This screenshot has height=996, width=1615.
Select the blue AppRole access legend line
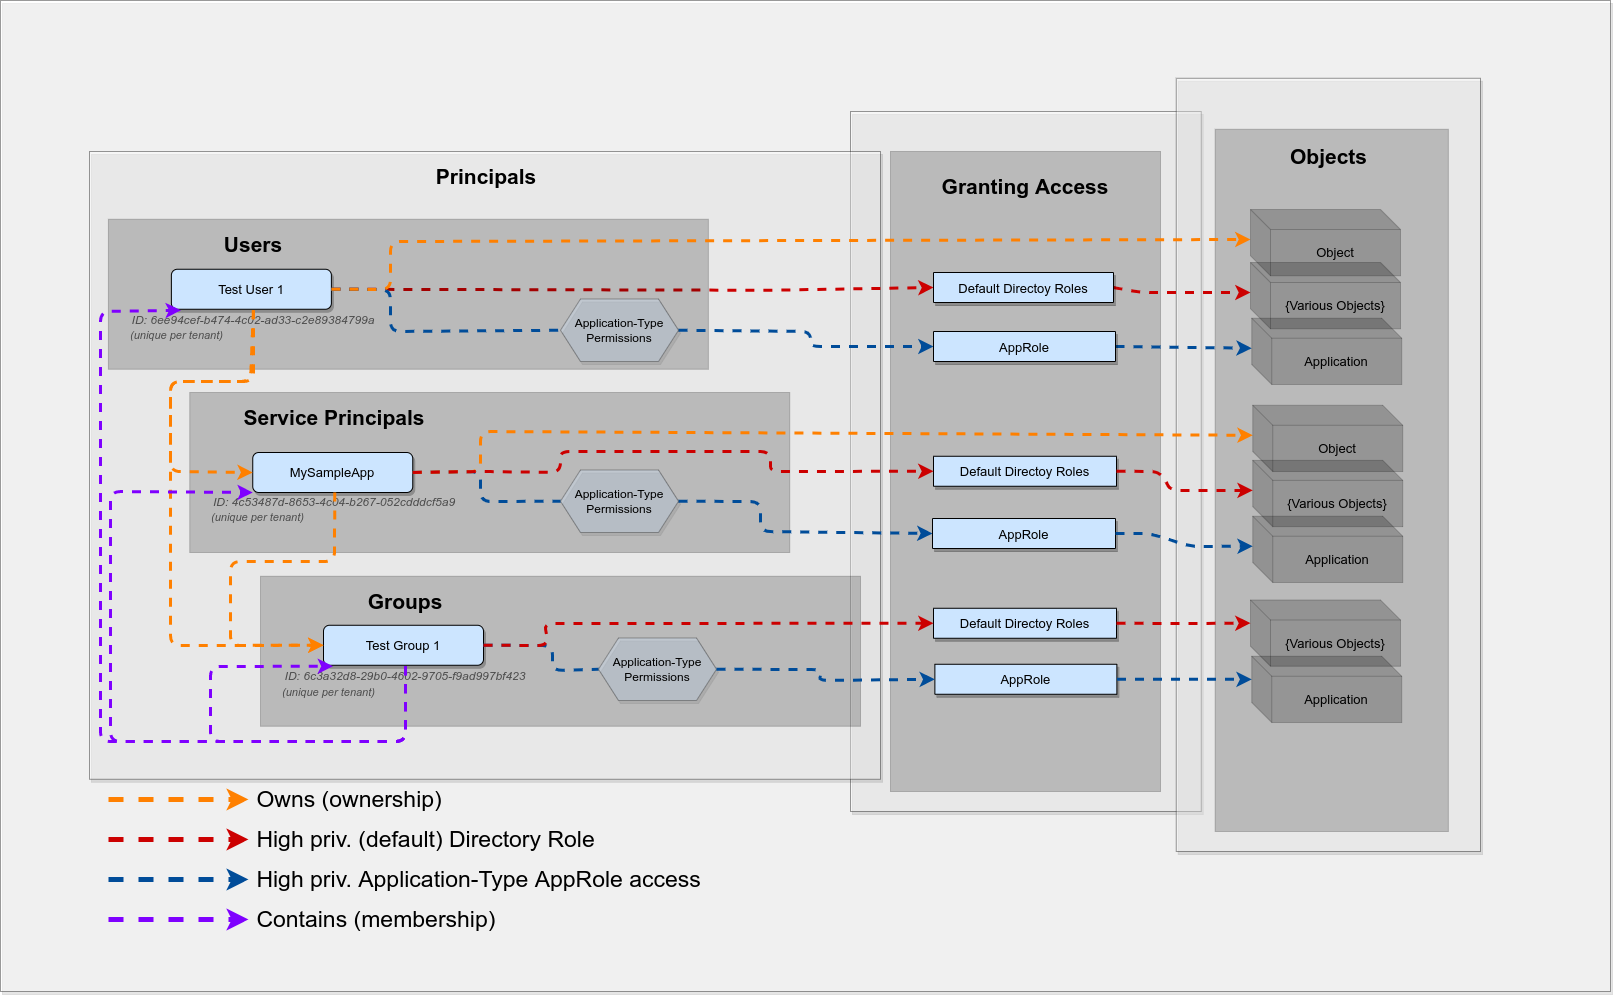(478, 879)
